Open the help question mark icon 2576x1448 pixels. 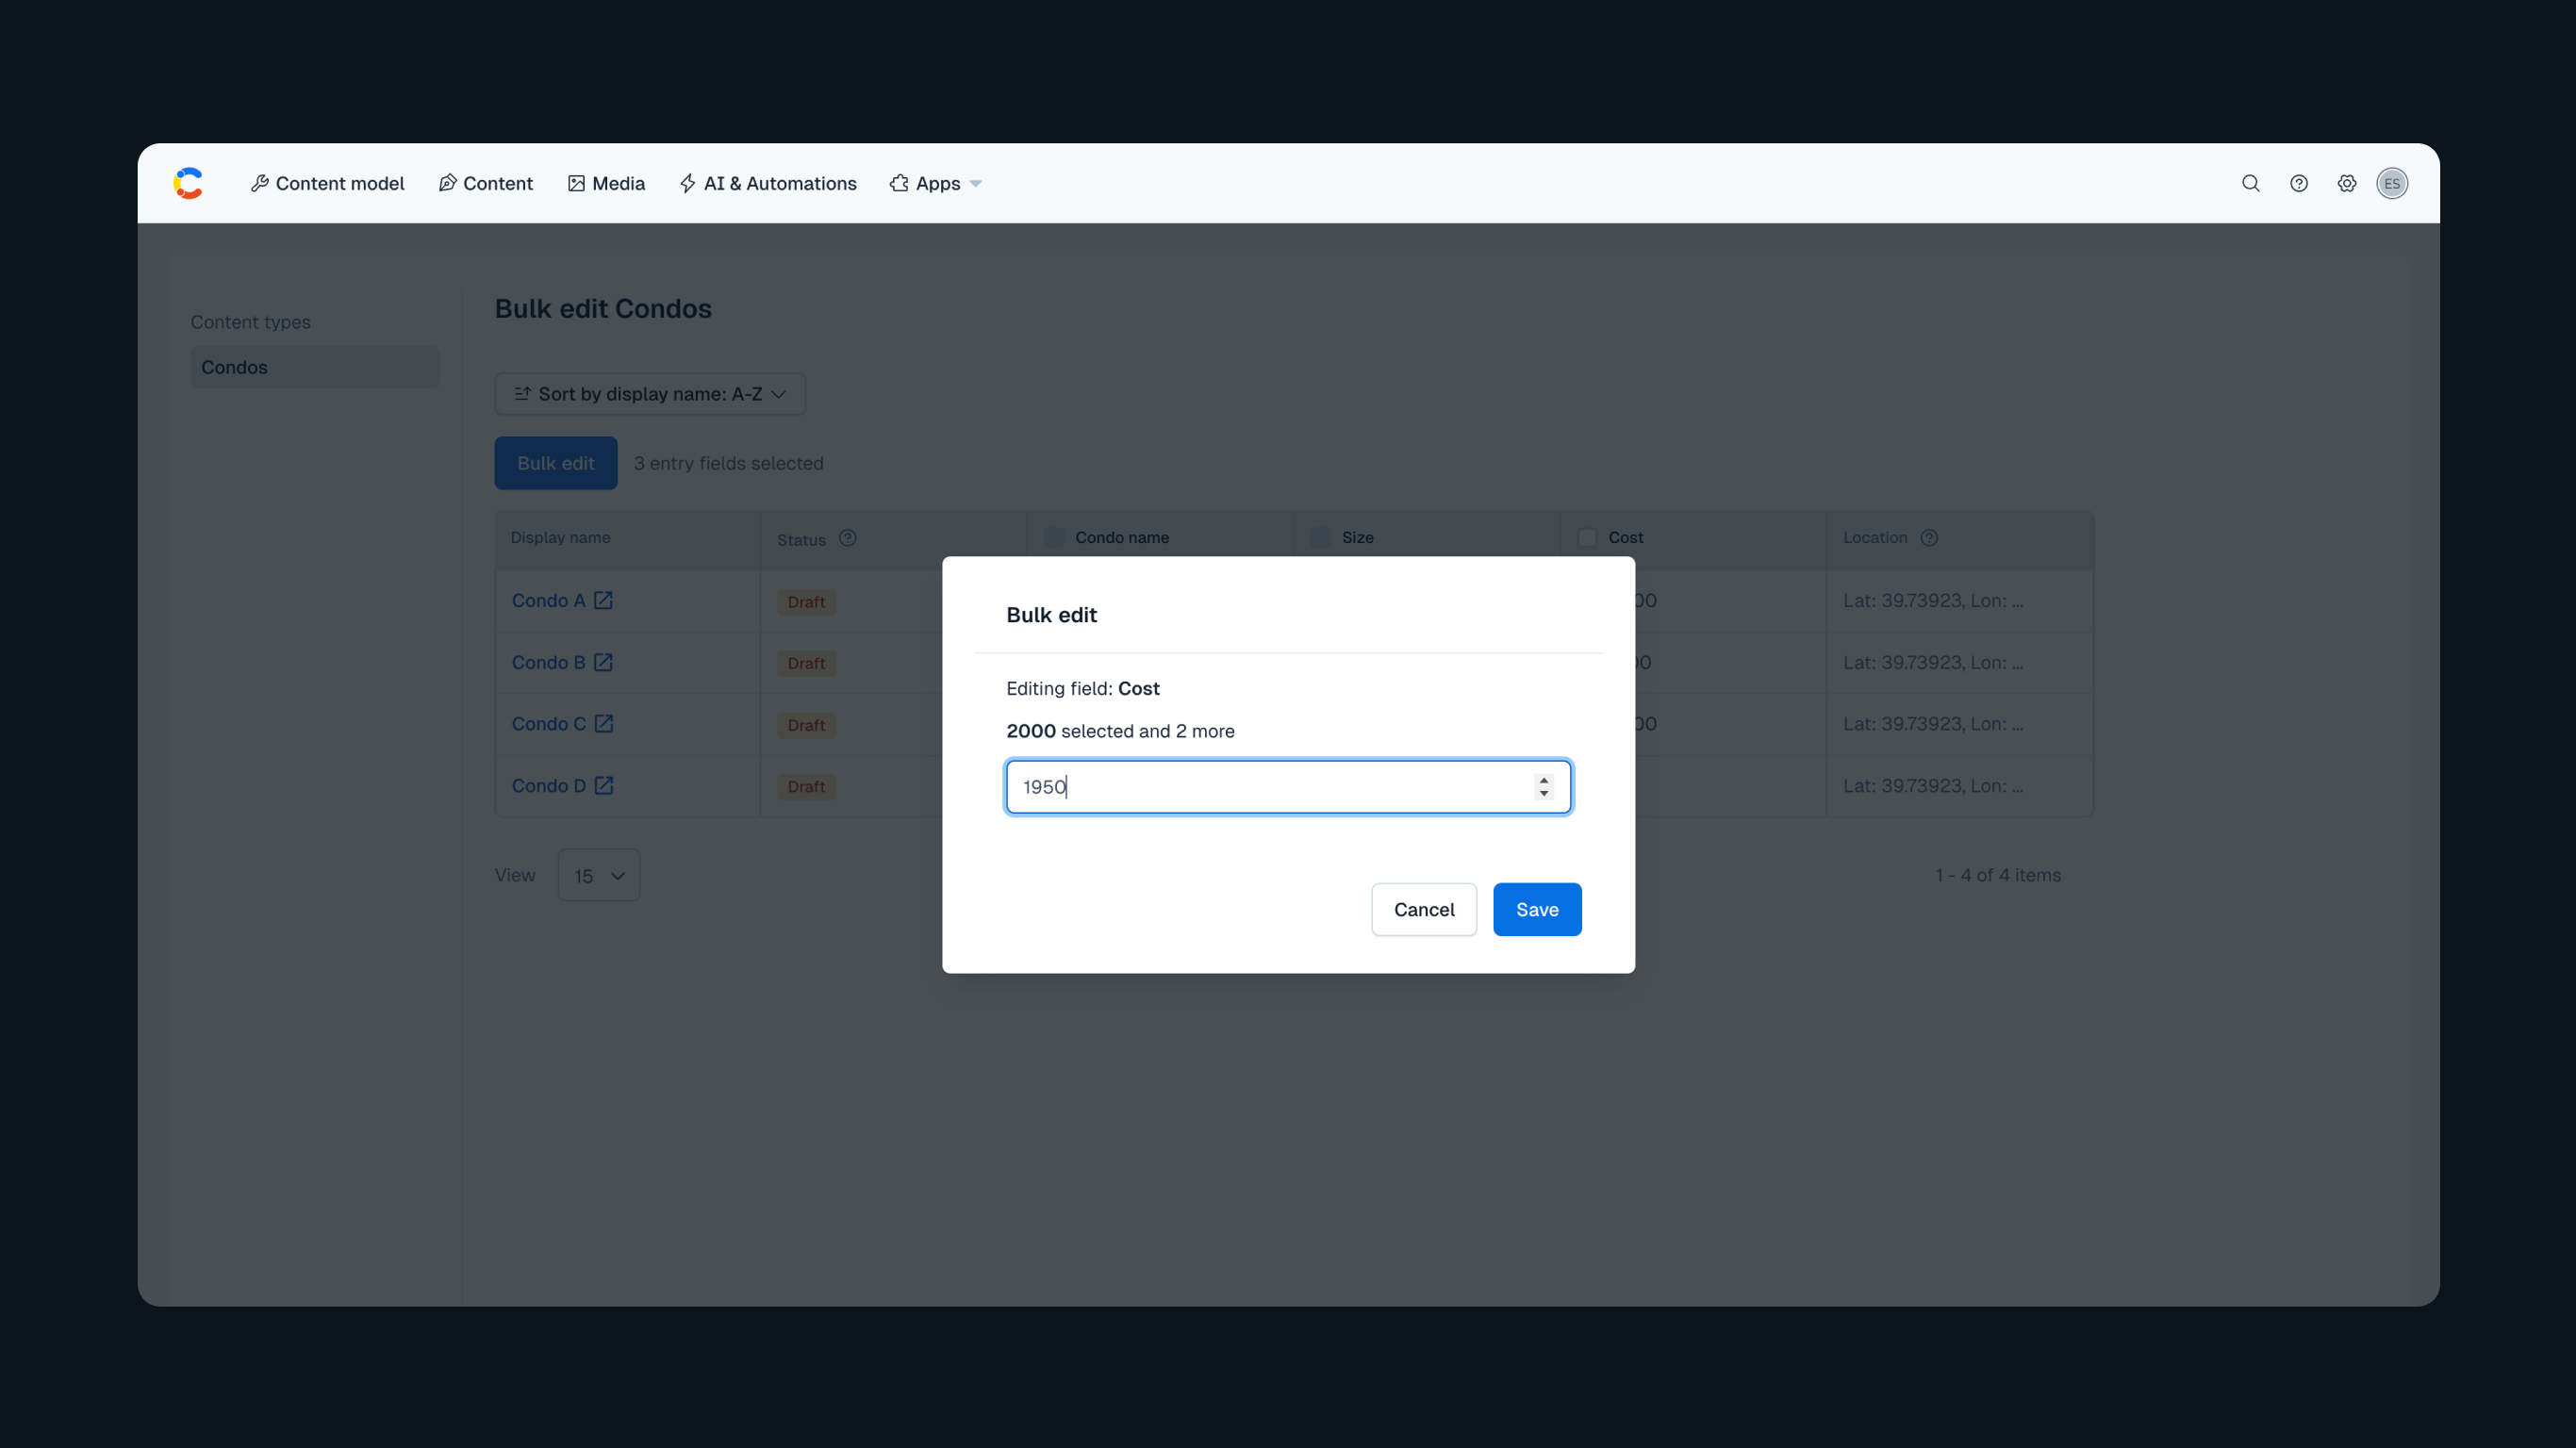pyautogui.click(x=2299, y=183)
